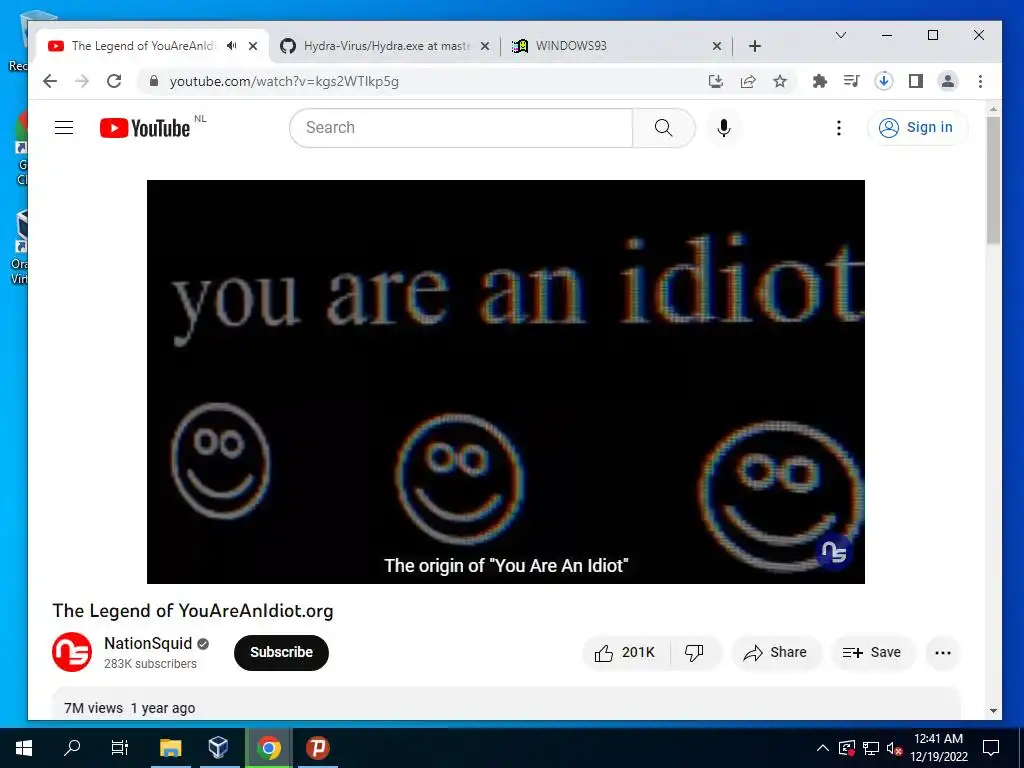Share this page from the address bar
This screenshot has width=1024, height=768.
[748, 81]
